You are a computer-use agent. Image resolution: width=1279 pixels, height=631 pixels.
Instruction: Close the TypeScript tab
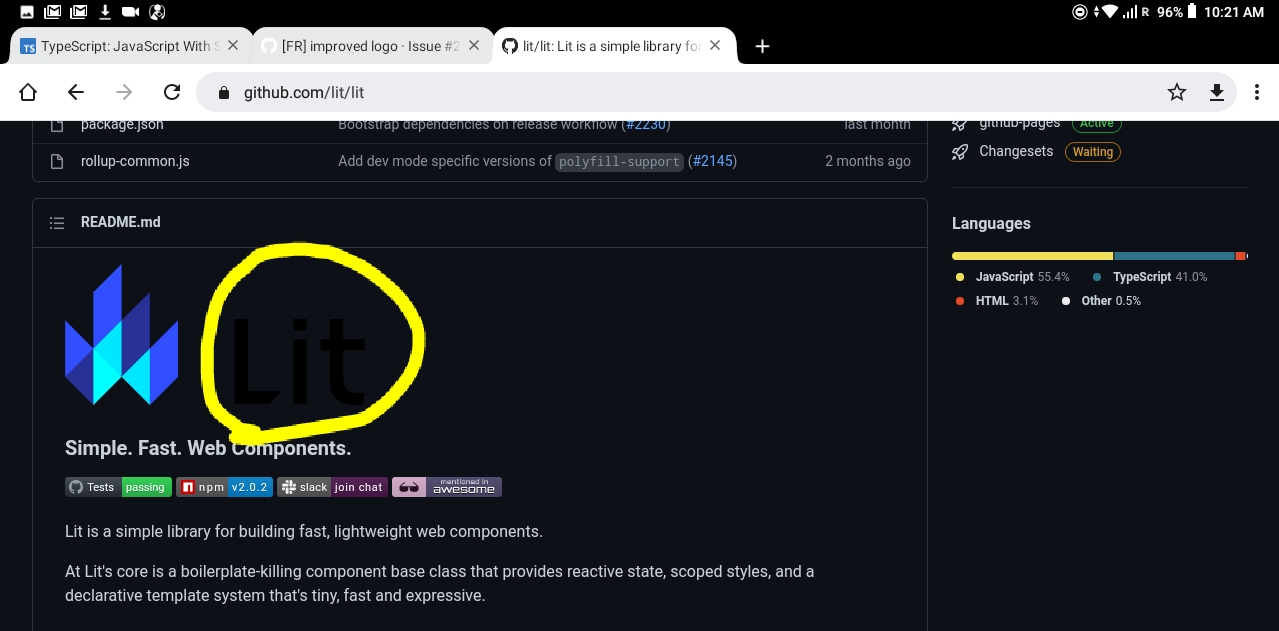233,46
